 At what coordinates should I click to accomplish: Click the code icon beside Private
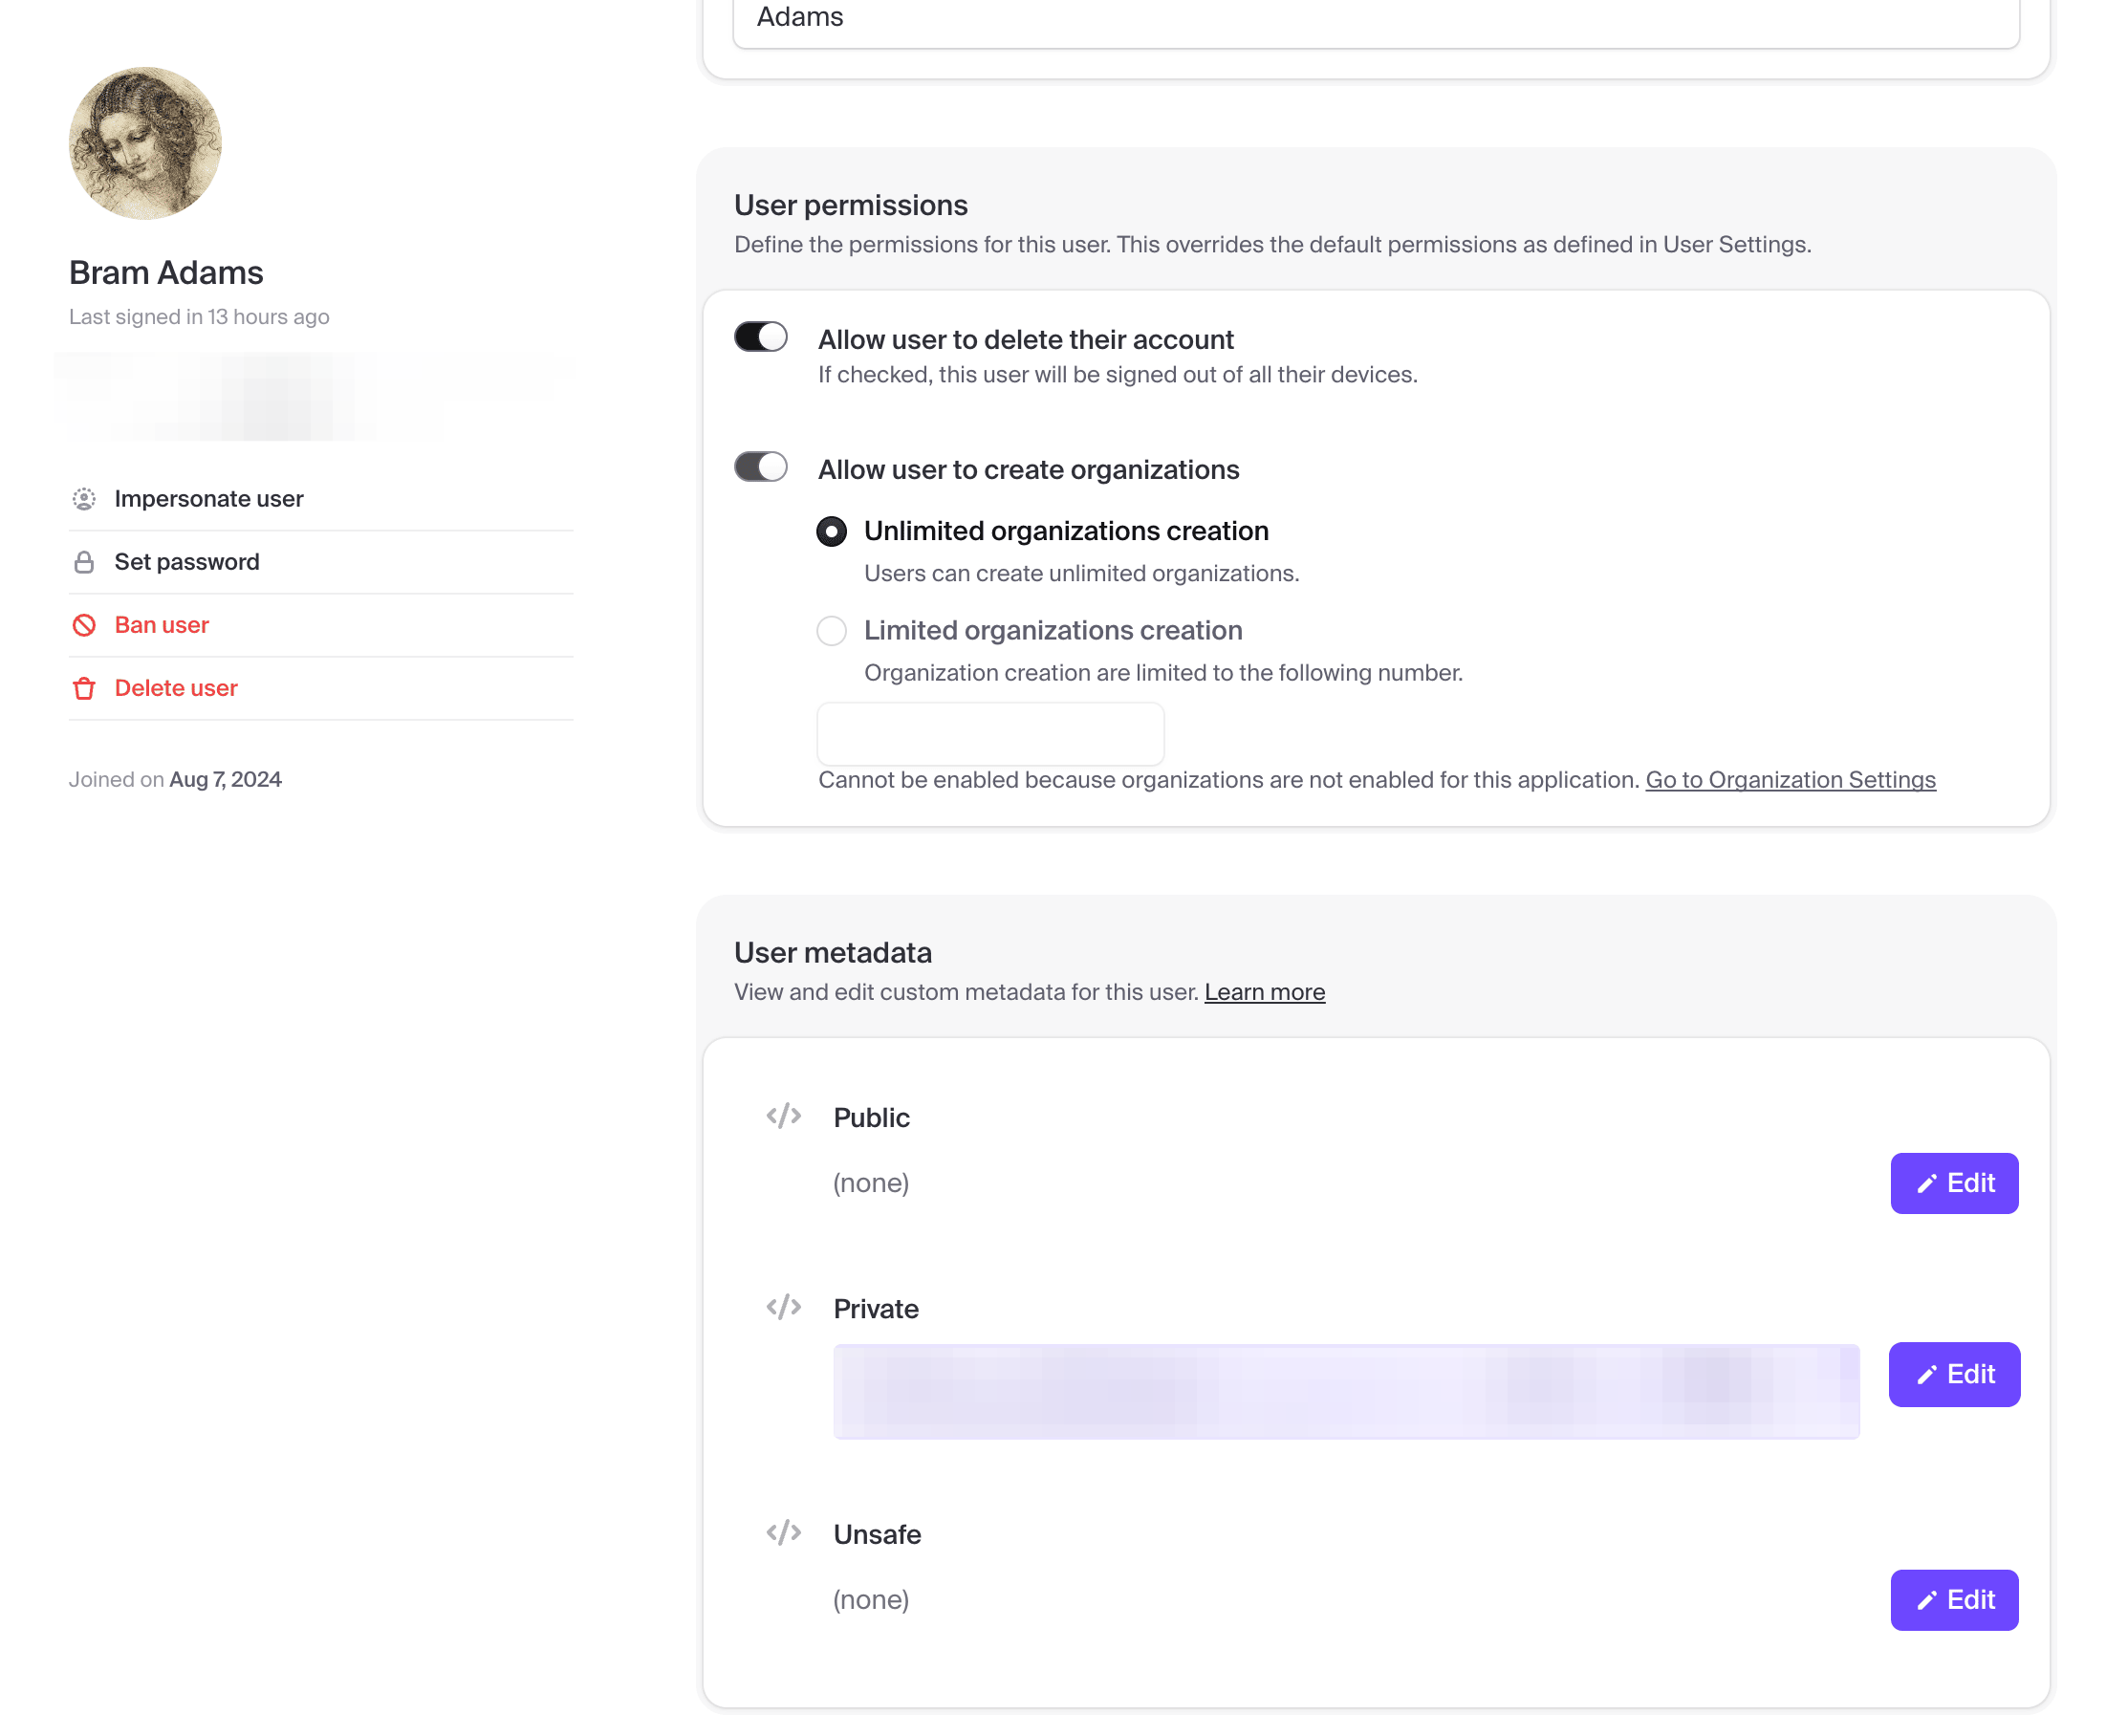[x=784, y=1307]
